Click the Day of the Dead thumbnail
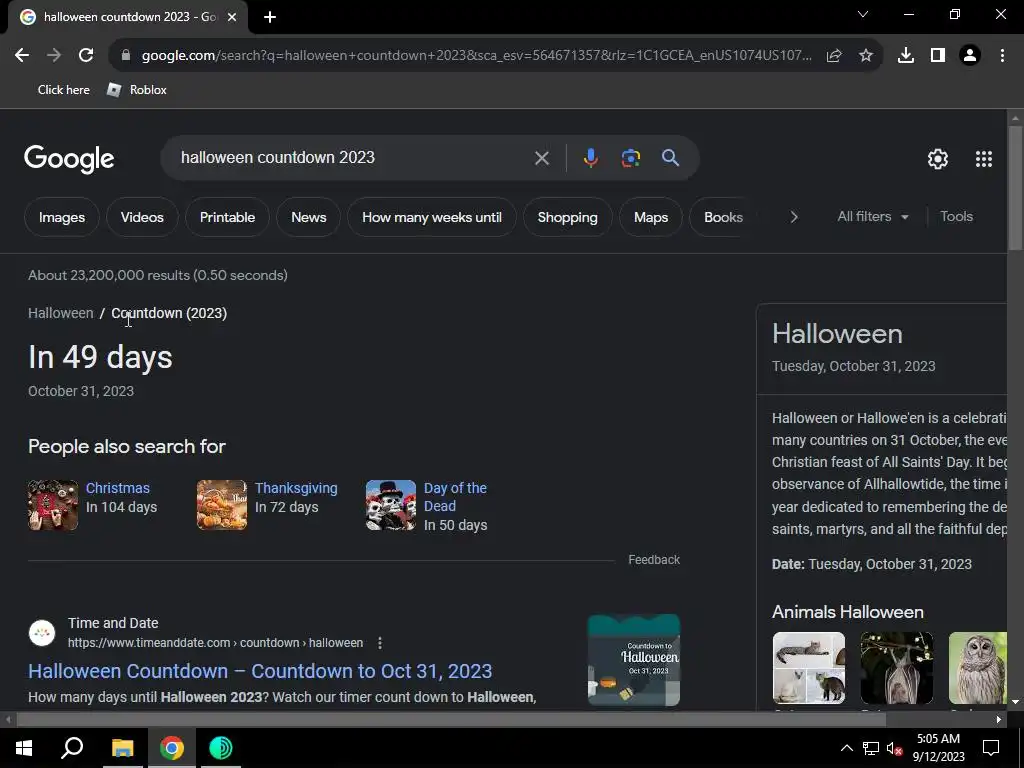The height and width of the screenshot is (768, 1024). 391,505
